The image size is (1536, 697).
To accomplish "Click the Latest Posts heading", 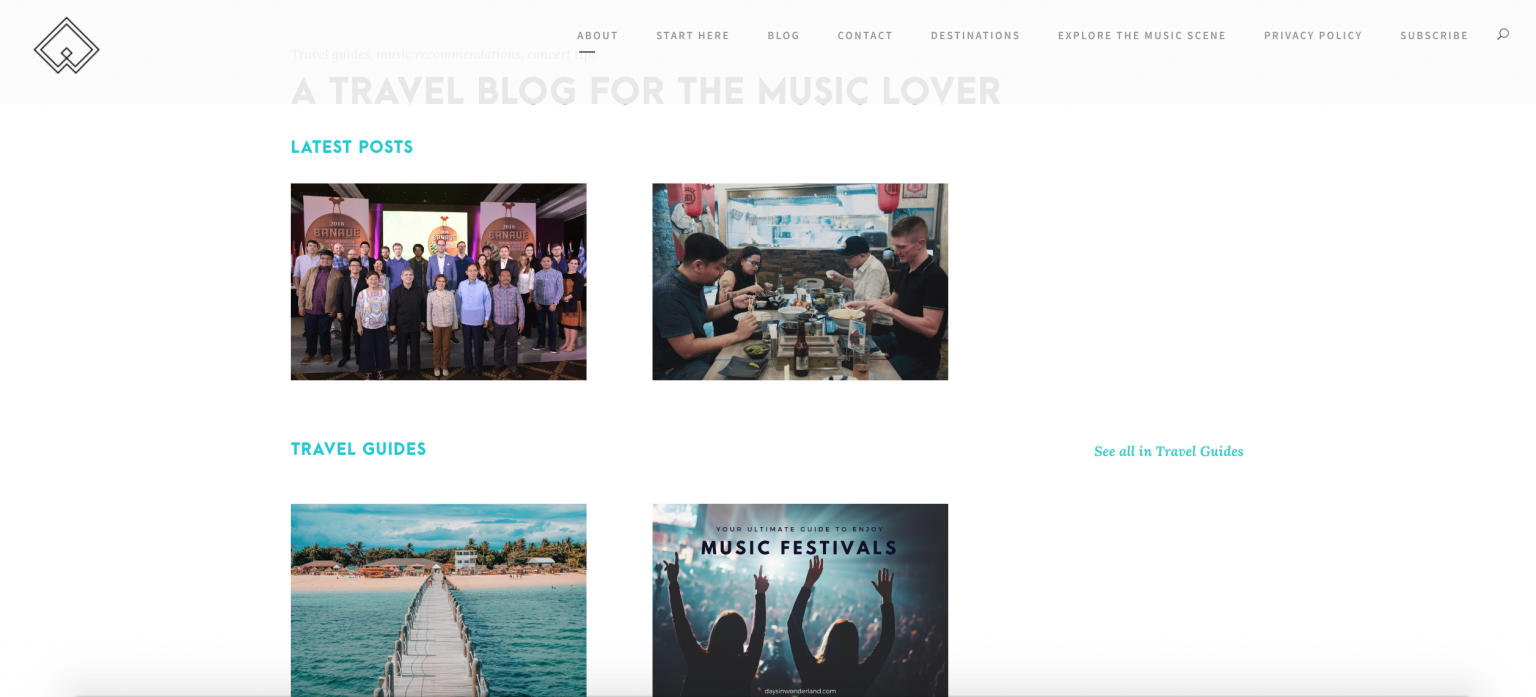I will point(352,147).
